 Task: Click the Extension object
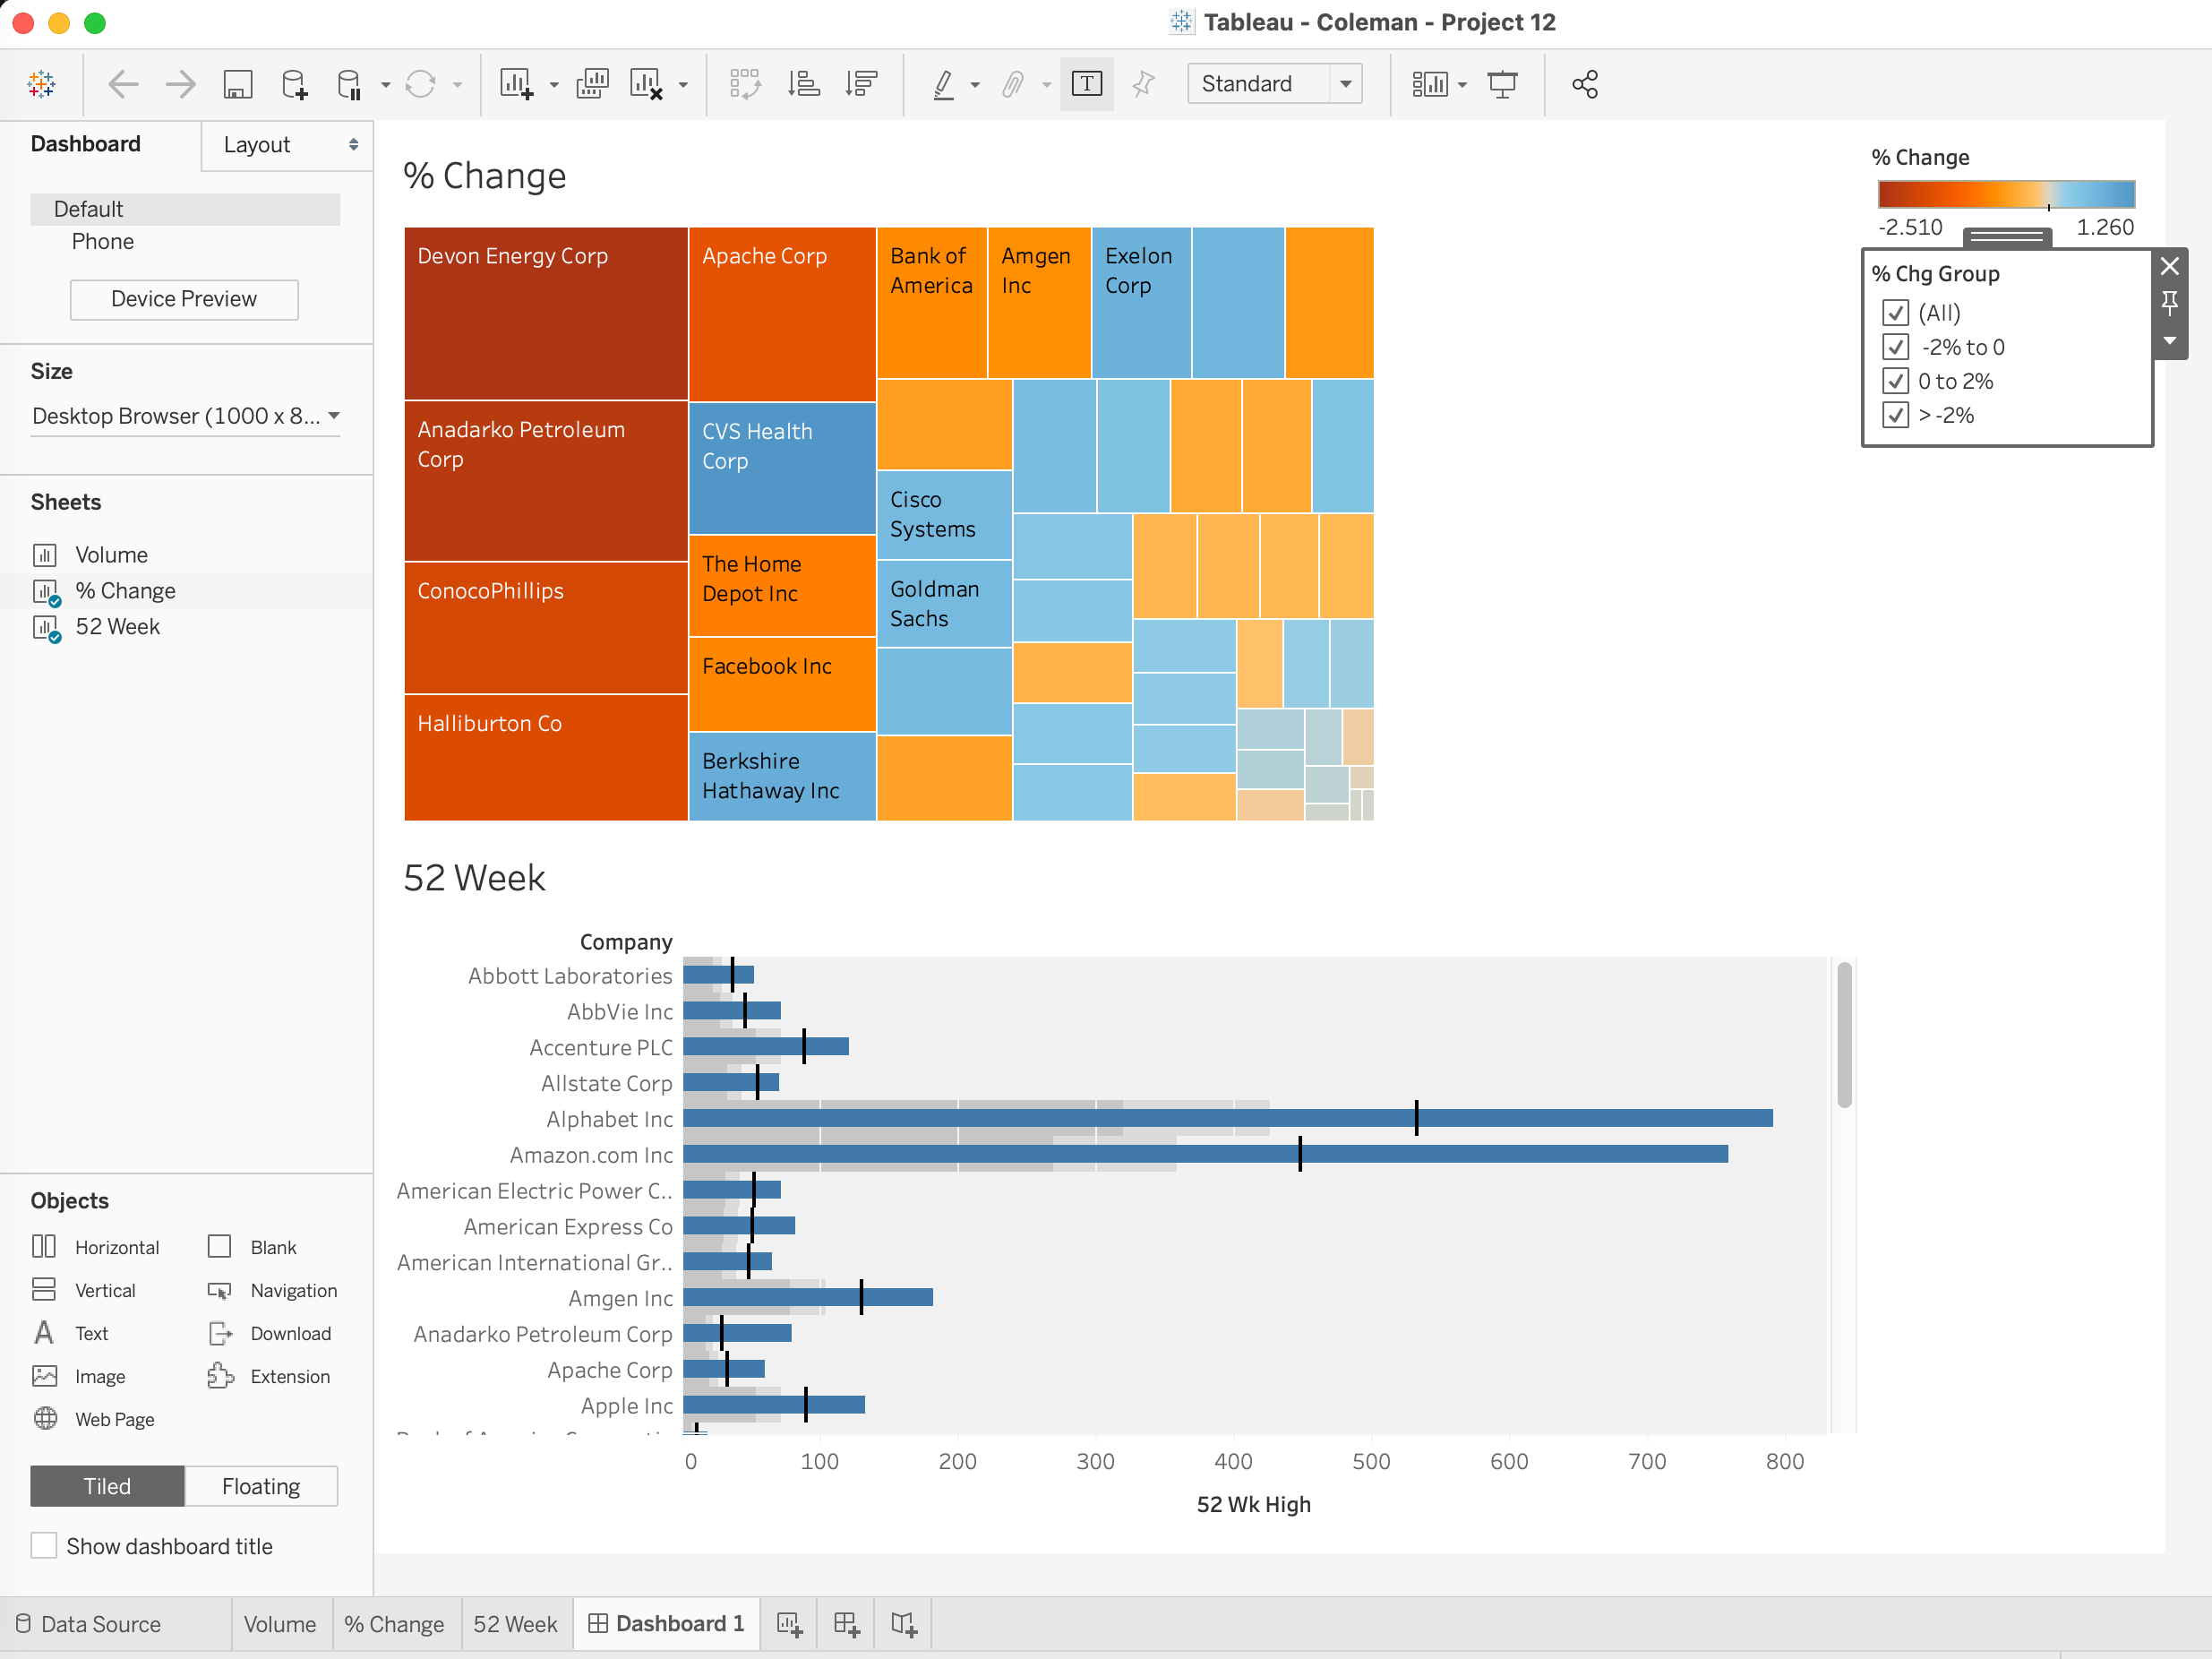[x=268, y=1376]
